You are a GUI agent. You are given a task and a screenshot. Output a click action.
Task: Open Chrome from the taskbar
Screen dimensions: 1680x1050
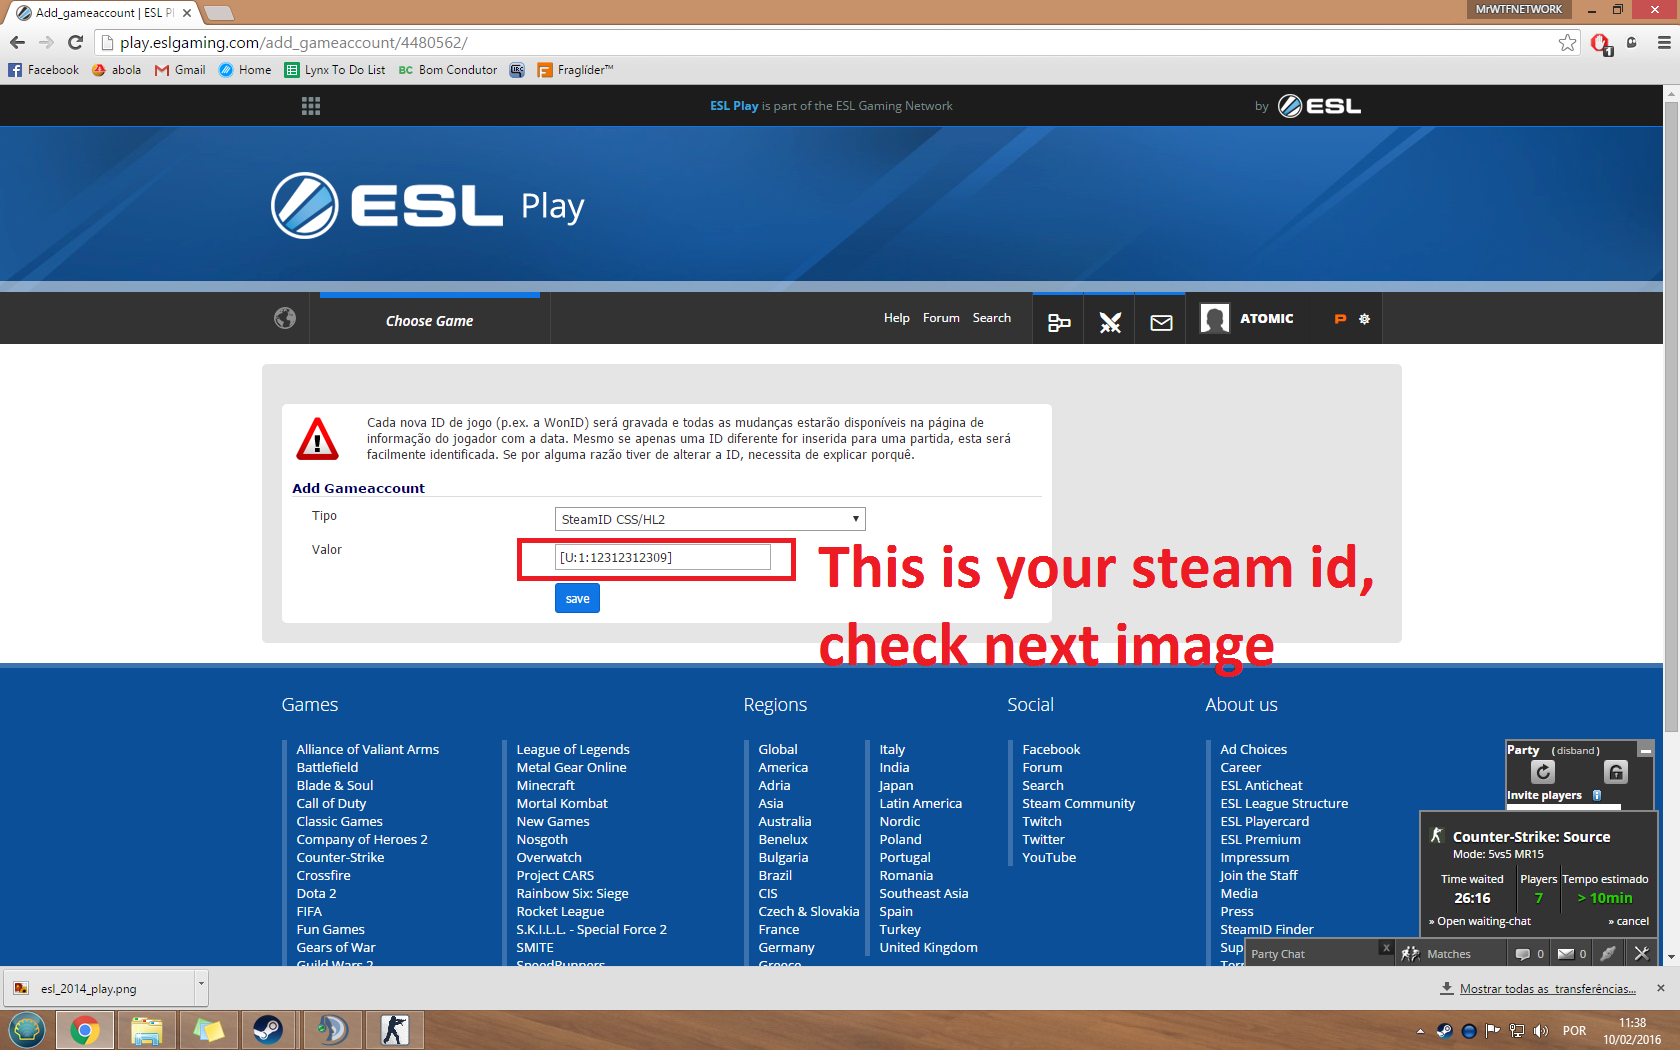pyautogui.click(x=85, y=1030)
